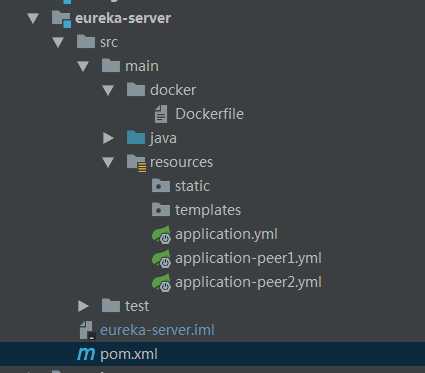Select the static folder

[x=181, y=186]
